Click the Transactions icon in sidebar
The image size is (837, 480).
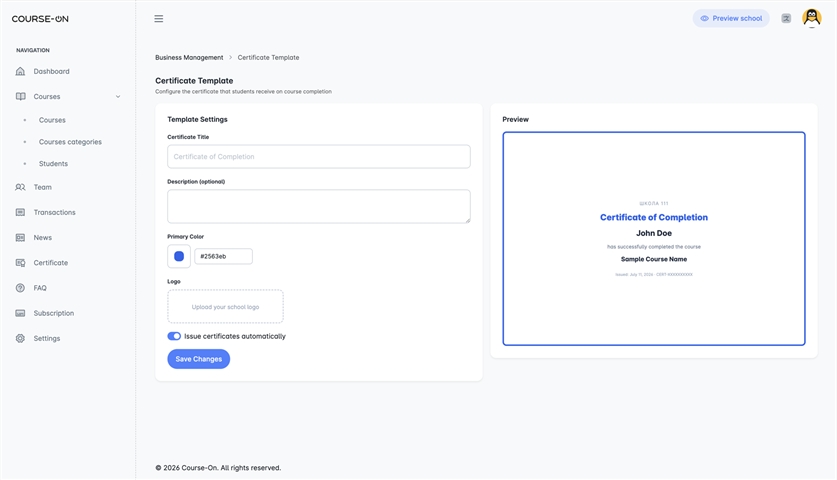coord(20,213)
